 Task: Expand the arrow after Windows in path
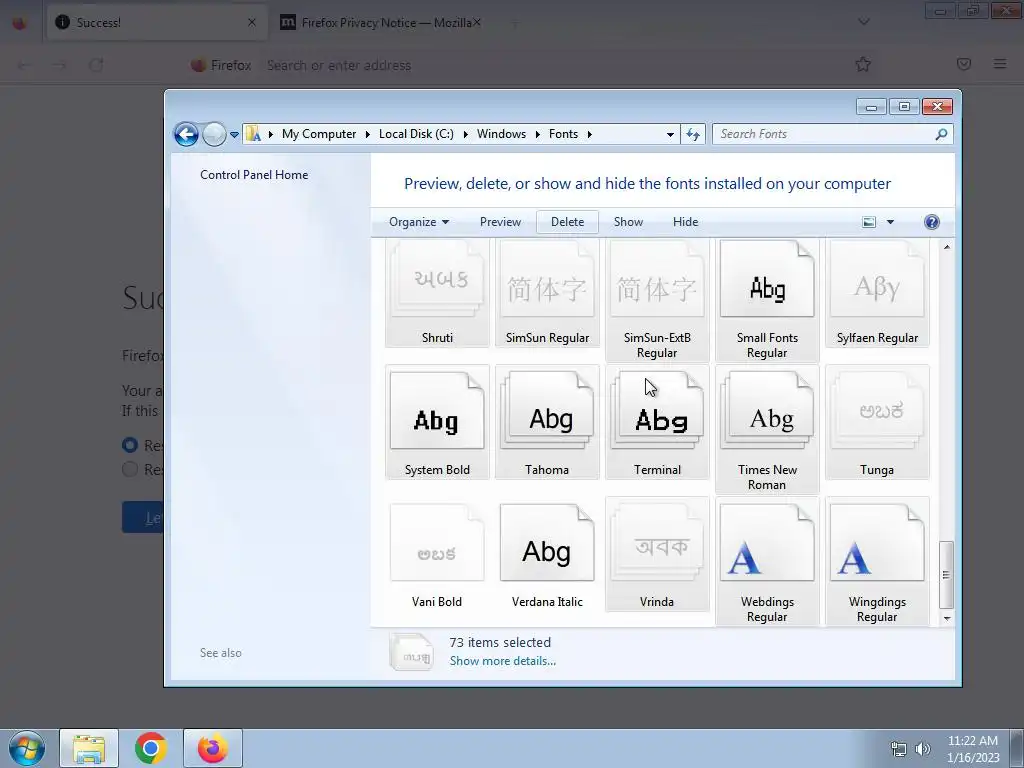click(537, 135)
